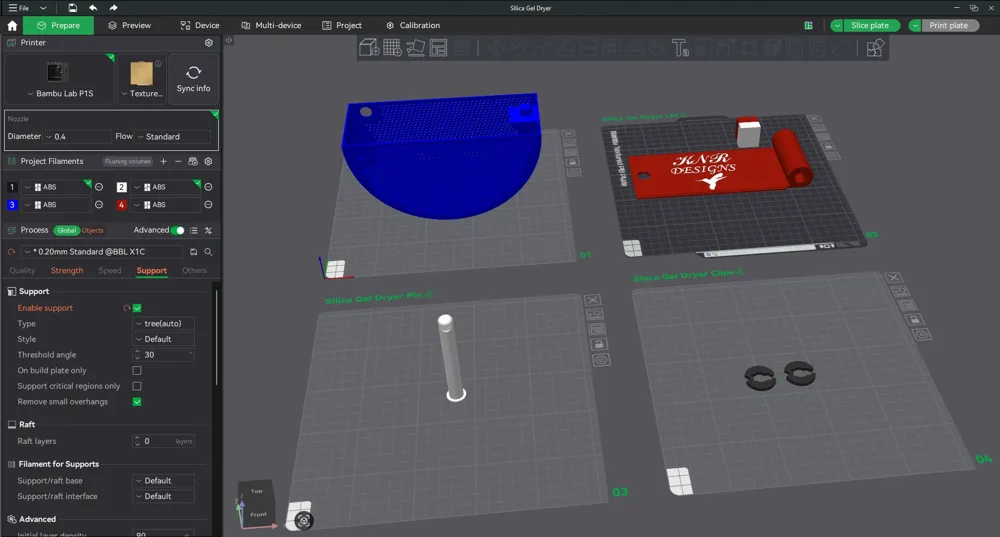
Task: Open the Flow Standard dropdown
Action: pos(173,136)
